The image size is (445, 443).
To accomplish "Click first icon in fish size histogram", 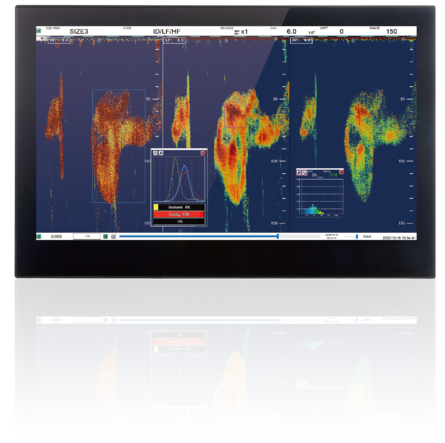I will 299,172.
